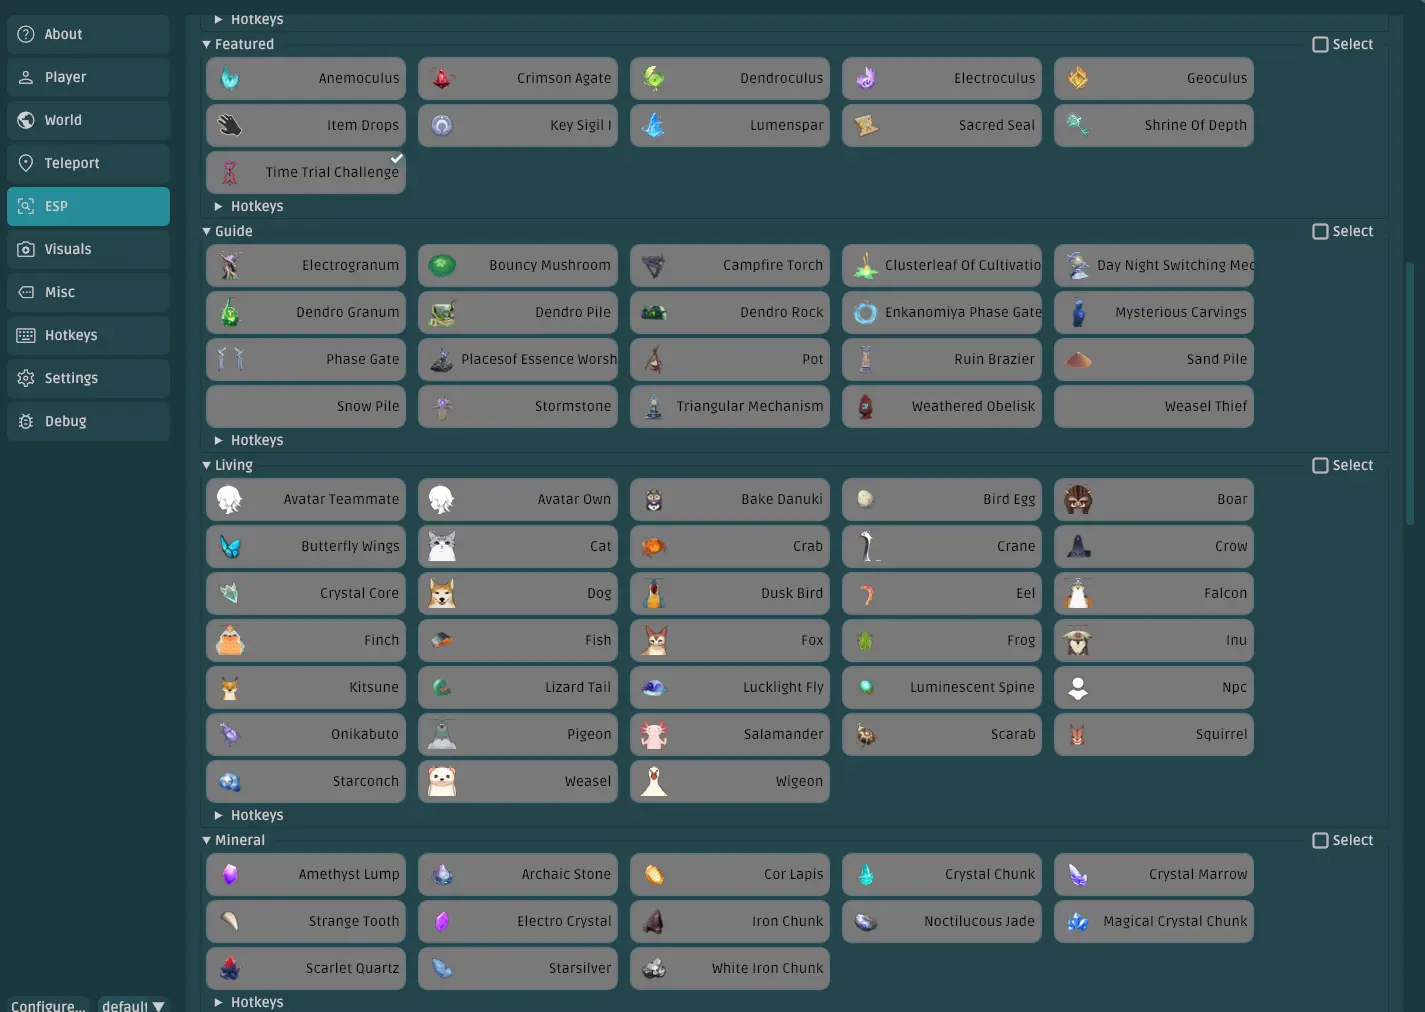This screenshot has height=1012, width=1425.
Task: Toggle the Electrogranum filter
Action: click(x=306, y=265)
